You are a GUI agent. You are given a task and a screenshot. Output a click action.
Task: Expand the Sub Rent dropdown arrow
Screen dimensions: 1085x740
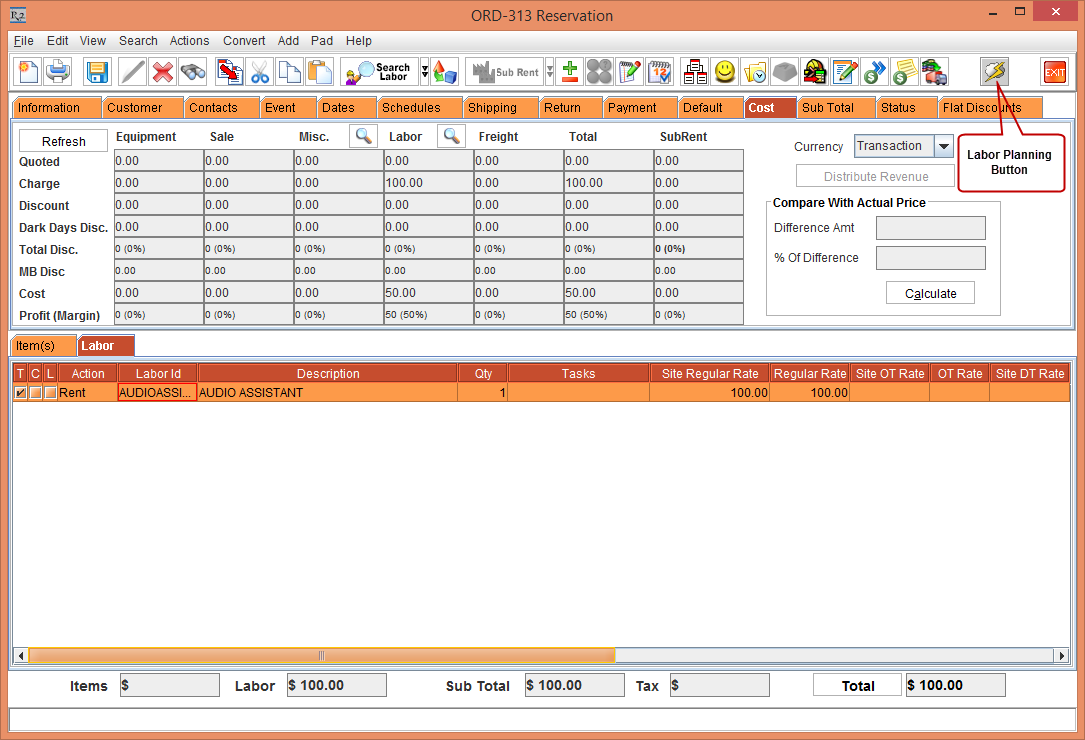pyautogui.click(x=549, y=72)
